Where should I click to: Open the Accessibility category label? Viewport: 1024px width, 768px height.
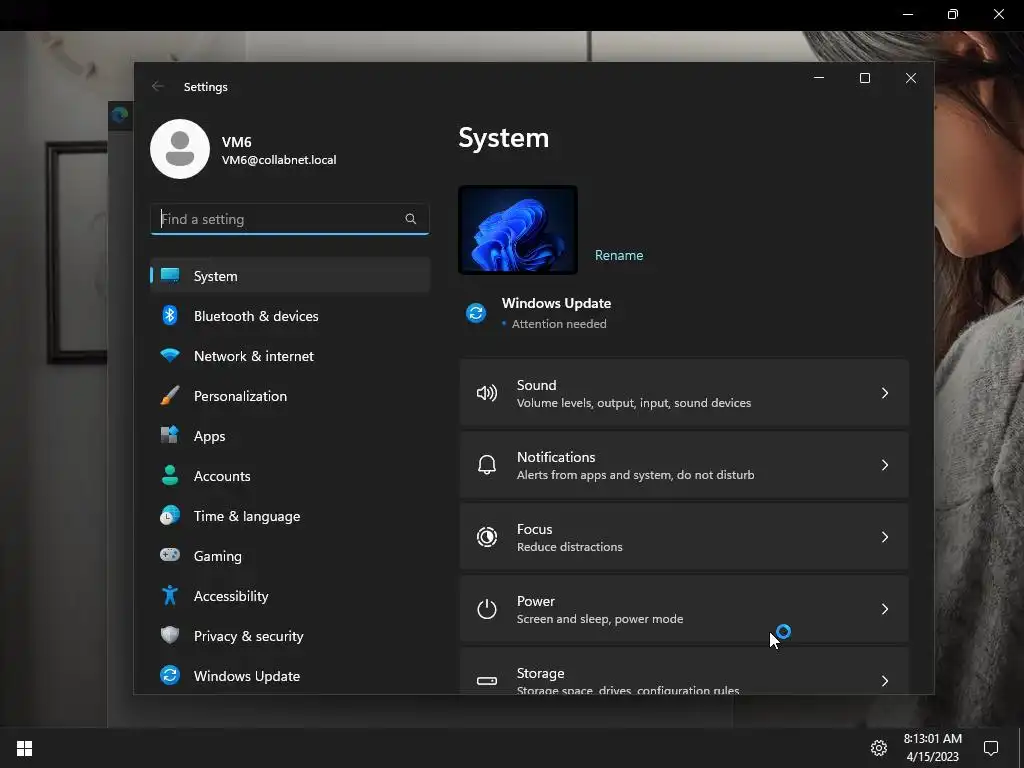tap(231, 596)
